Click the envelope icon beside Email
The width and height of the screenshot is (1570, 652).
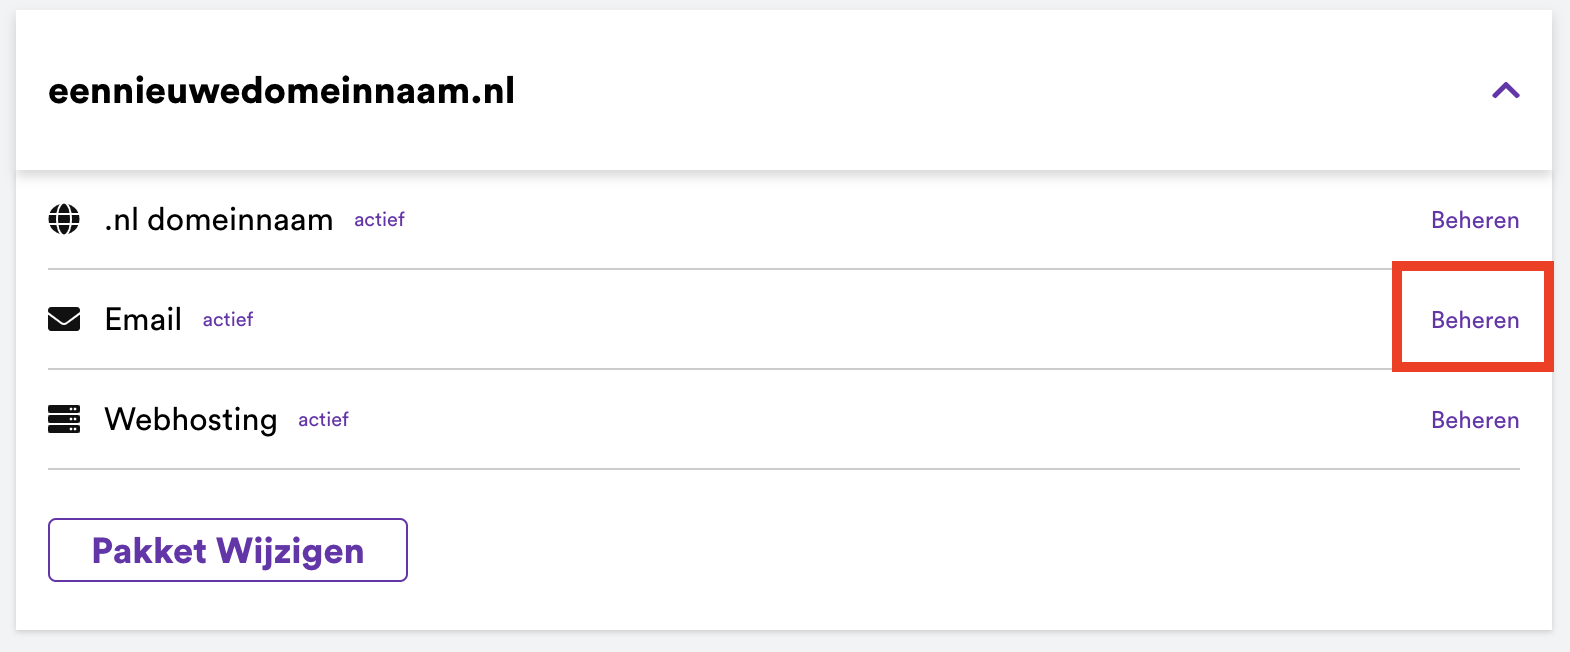64,319
